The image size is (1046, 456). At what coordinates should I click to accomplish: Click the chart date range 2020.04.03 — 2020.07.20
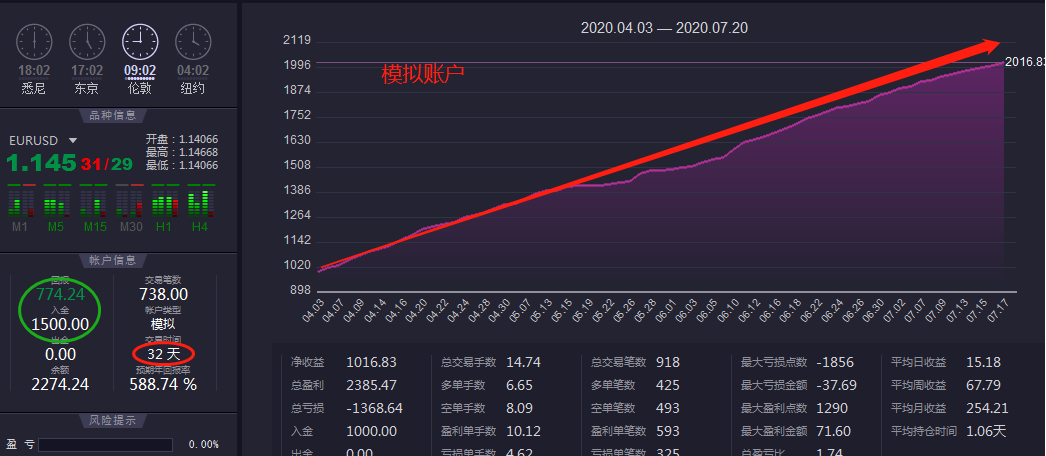point(664,28)
